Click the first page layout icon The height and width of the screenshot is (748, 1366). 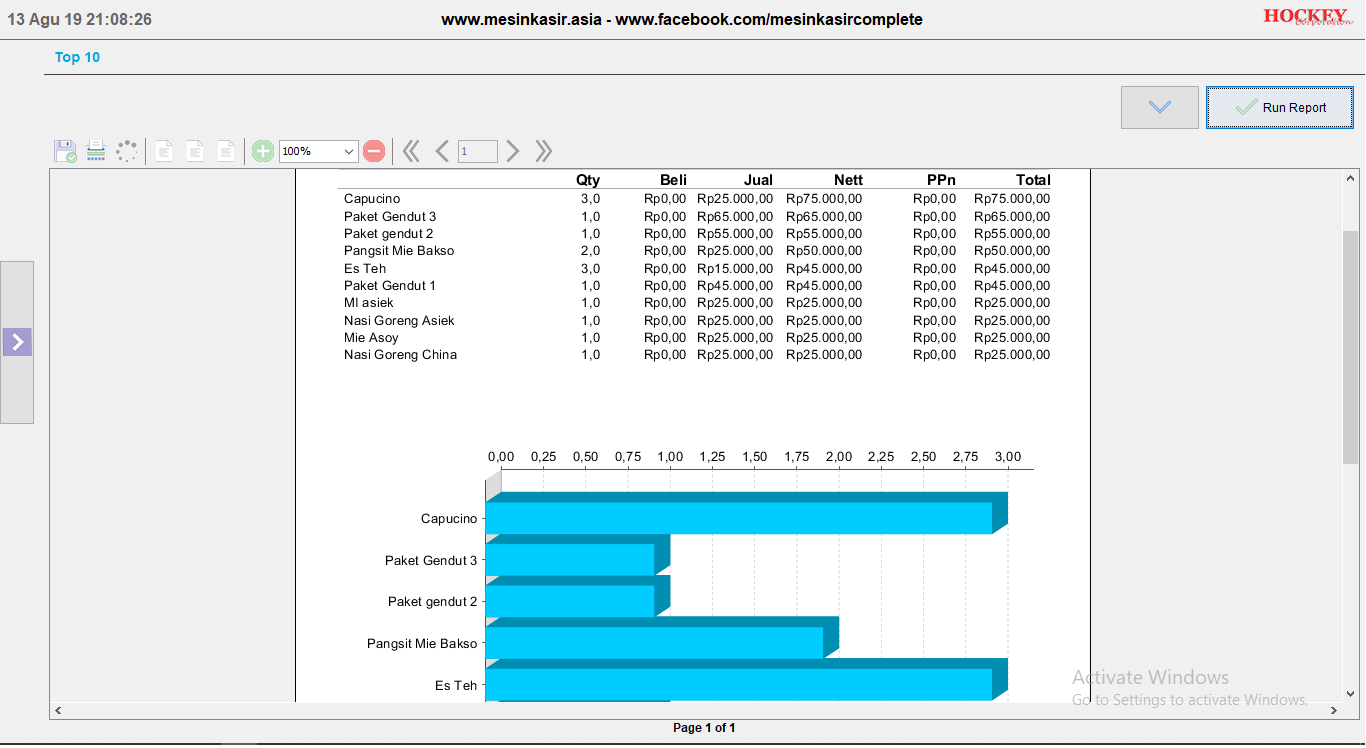pos(164,151)
